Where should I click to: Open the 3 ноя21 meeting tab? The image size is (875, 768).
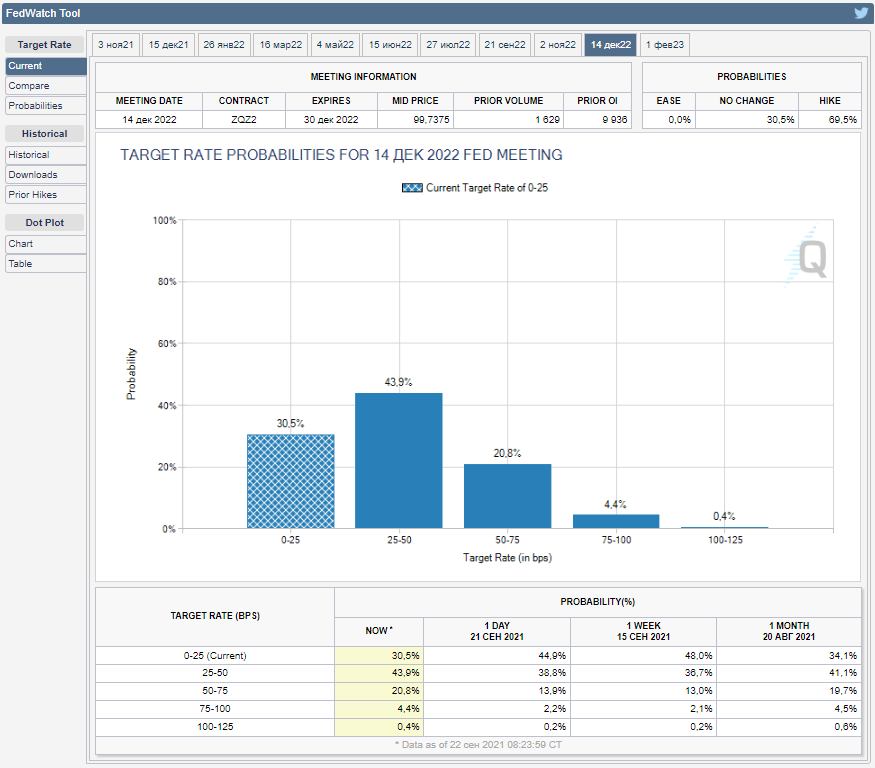[x=116, y=45]
